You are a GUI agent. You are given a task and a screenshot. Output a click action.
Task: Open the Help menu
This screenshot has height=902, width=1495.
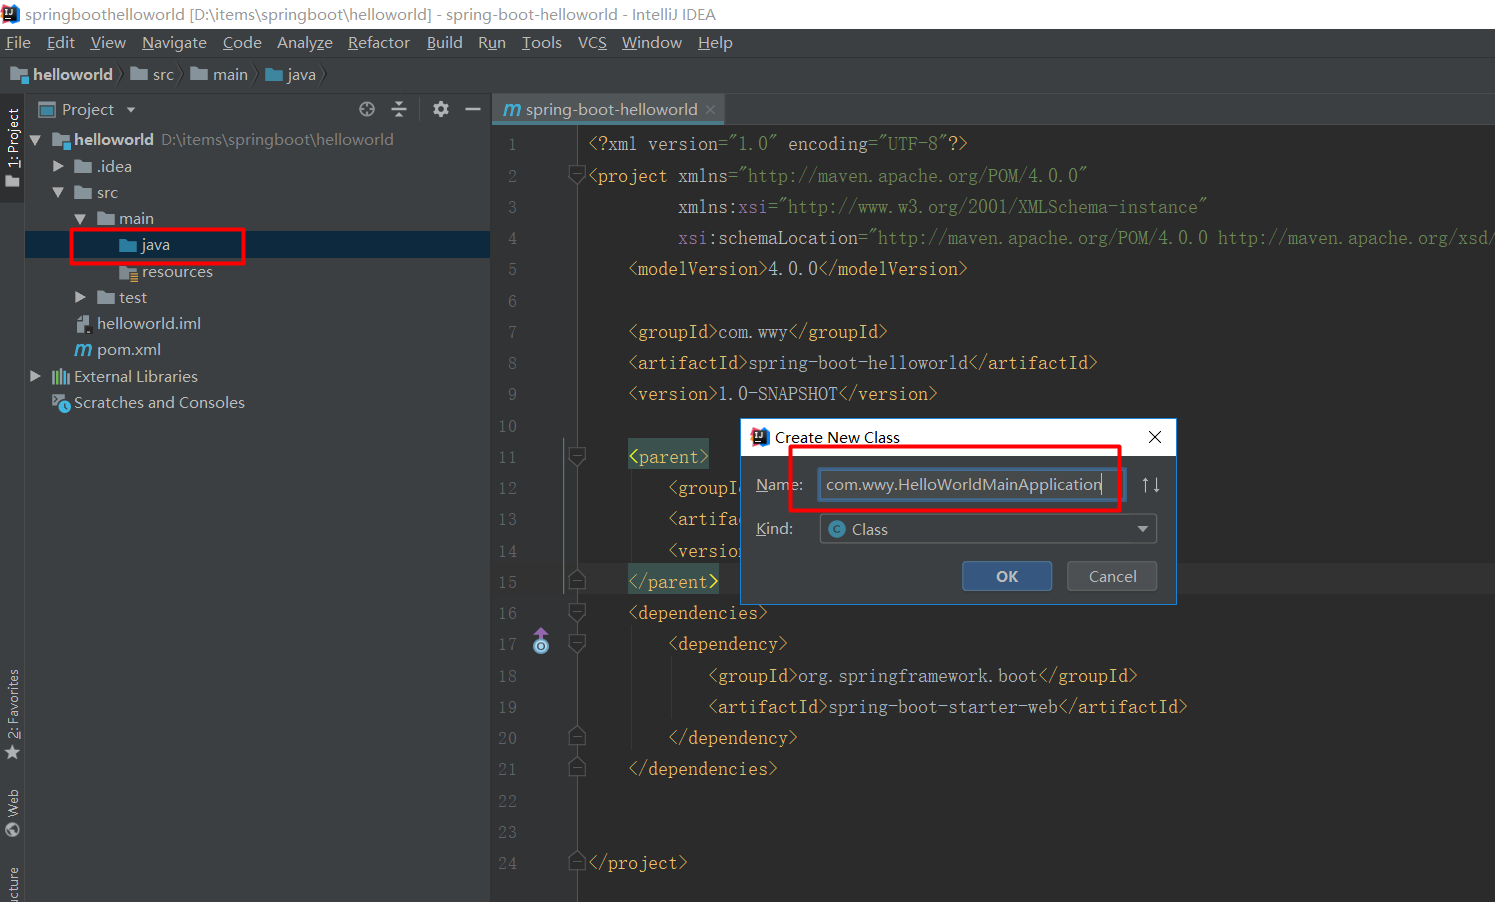coord(715,42)
